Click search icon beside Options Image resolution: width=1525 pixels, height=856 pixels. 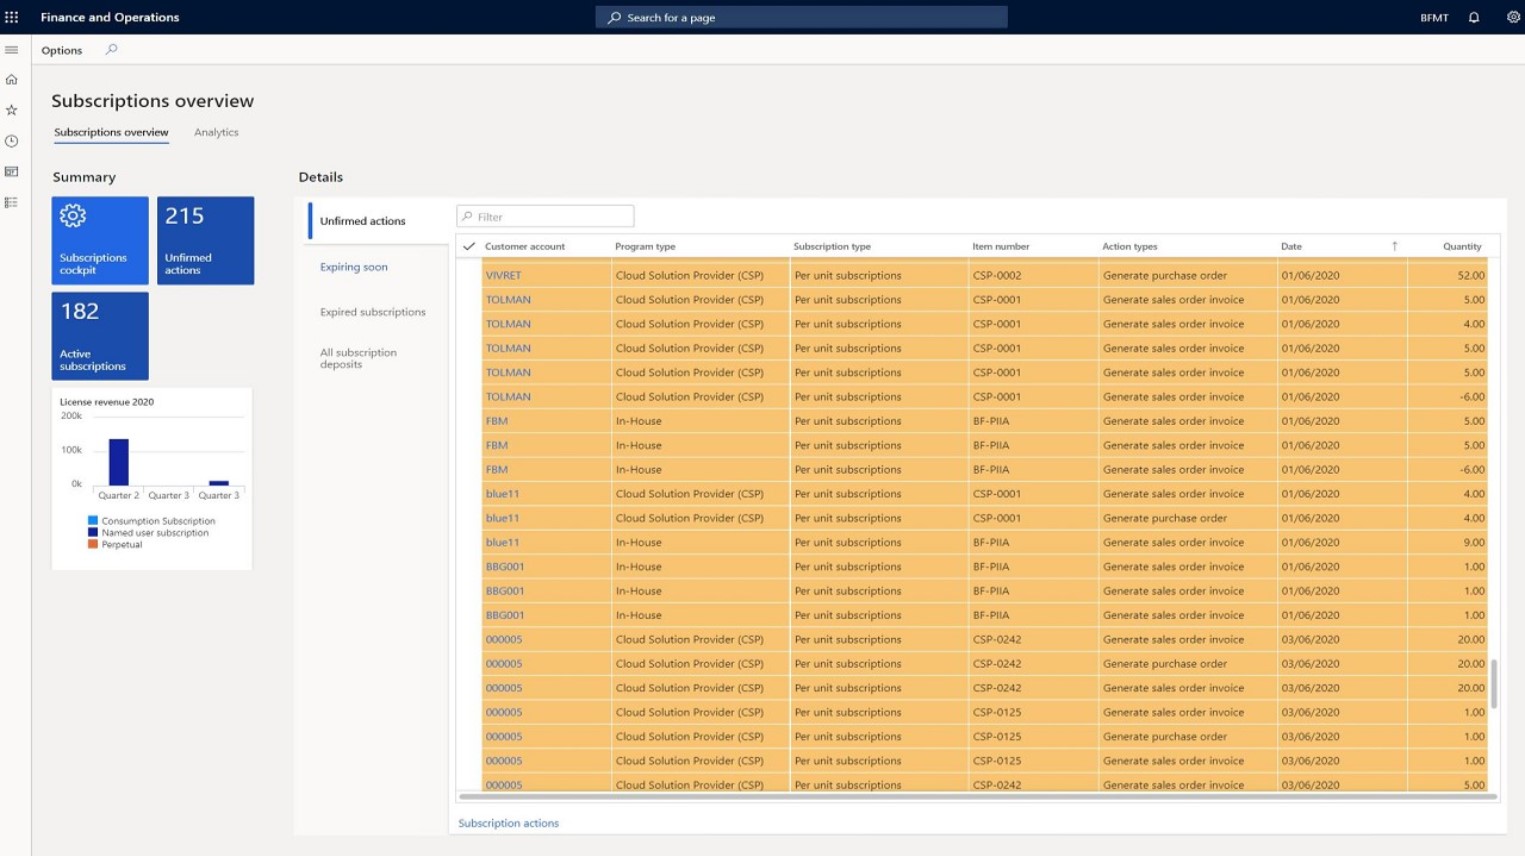pyautogui.click(x=111, y=50)
